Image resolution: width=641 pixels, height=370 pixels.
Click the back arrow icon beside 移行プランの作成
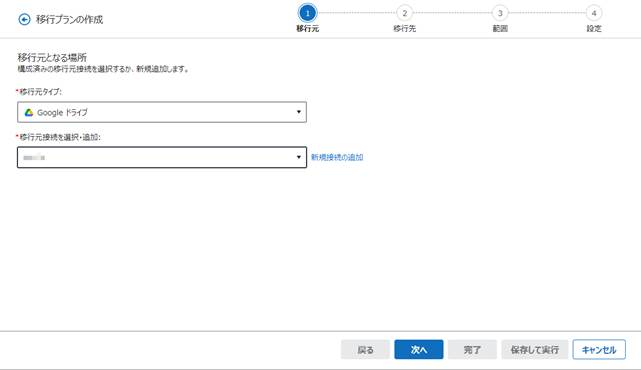click(25, 19)
